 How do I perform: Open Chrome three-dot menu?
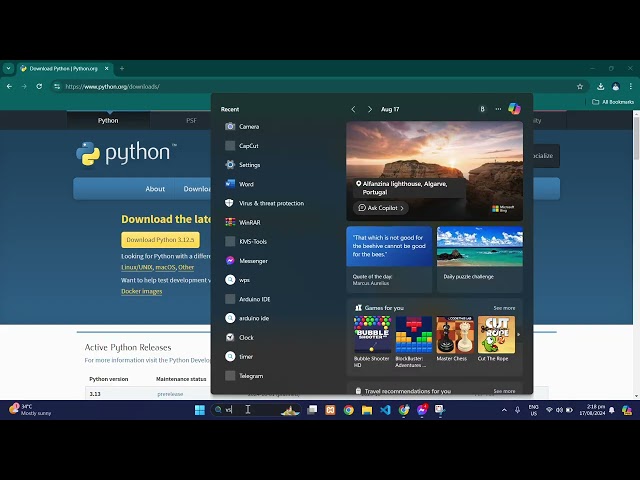point(631,87)
